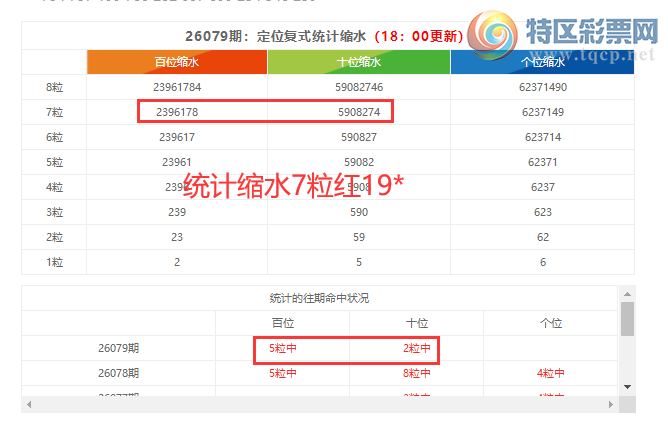The width and height of the screenshot is (668, 430).
Task: Select the 8粒 row label
Action: pyautogui.click(x=55, y=87)
